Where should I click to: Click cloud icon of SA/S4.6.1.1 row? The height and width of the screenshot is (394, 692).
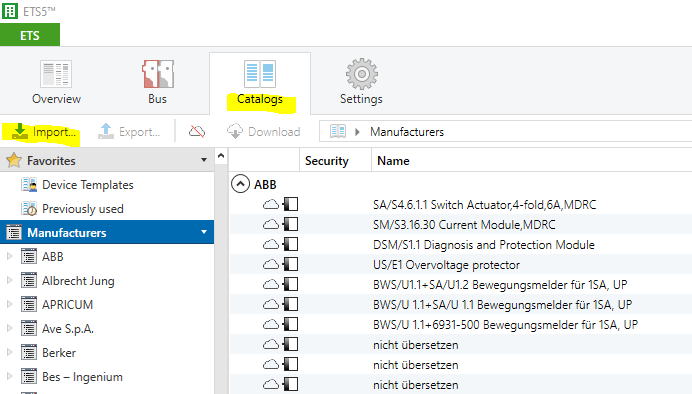271,204
